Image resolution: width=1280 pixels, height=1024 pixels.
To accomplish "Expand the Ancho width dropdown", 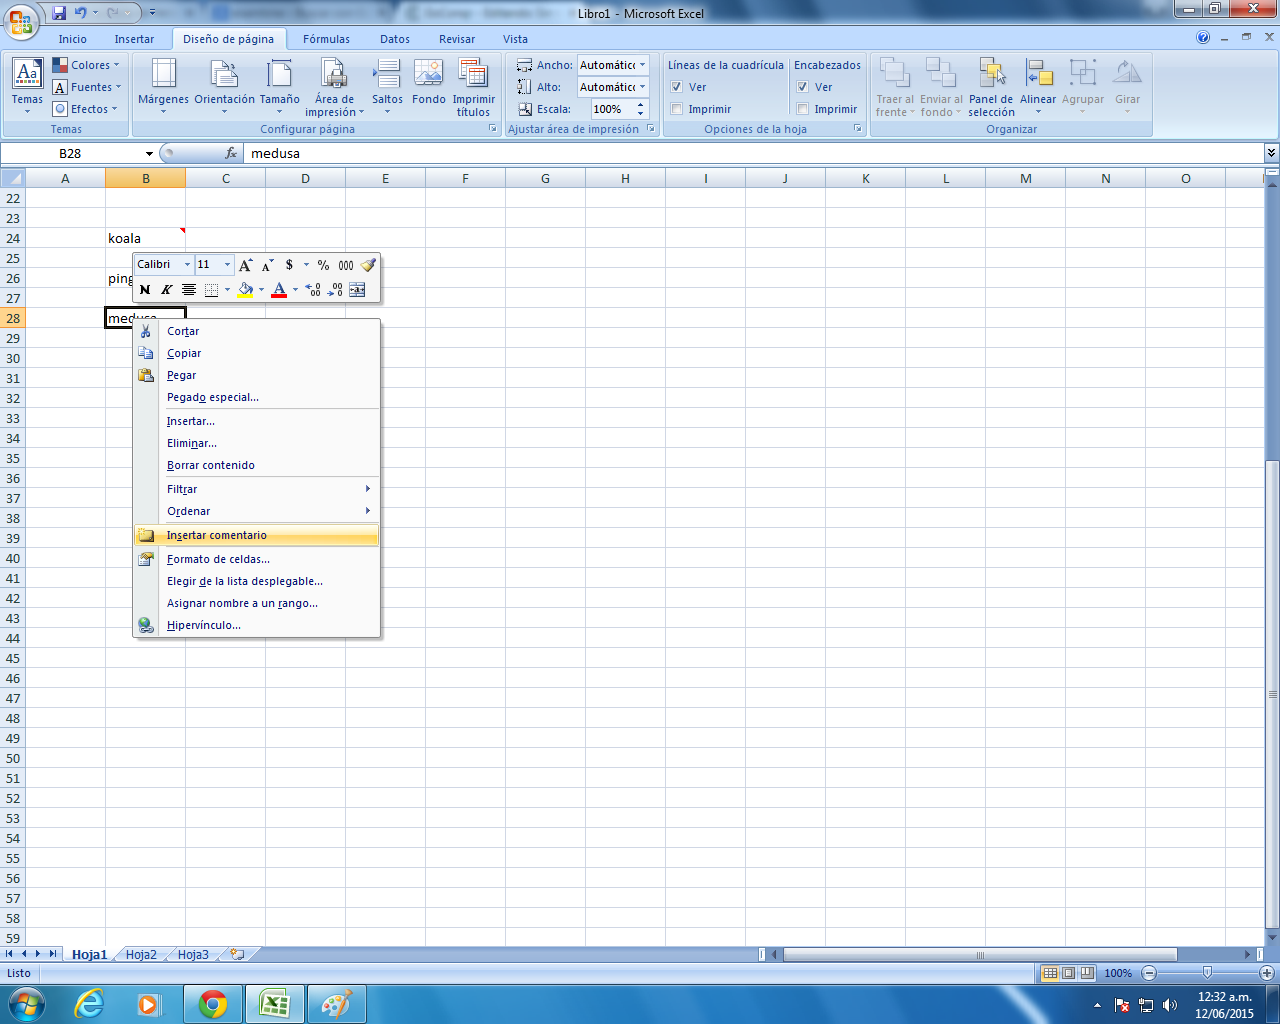I will 642,65.
